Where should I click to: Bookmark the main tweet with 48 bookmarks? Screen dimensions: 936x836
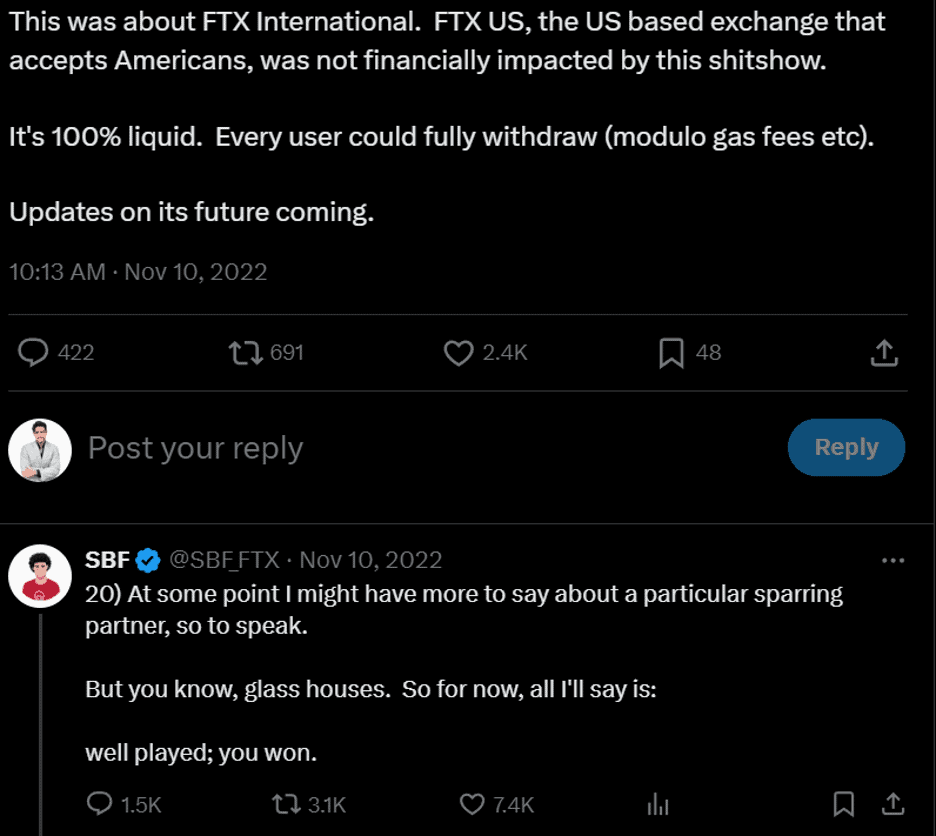click(671, 352)
